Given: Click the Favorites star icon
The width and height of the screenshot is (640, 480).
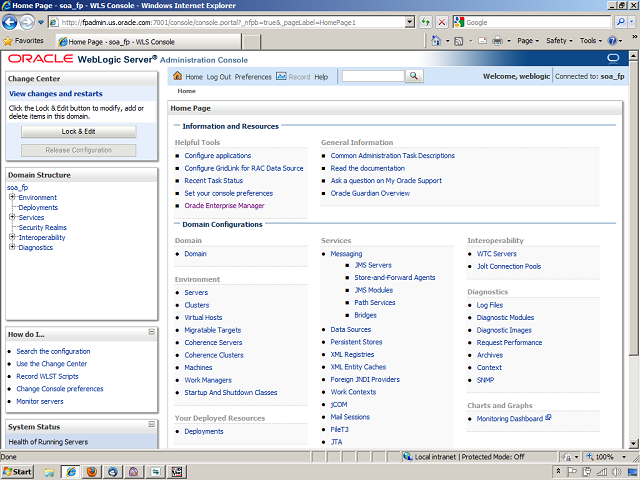Looking at the screenshot, I should point(8,41).
